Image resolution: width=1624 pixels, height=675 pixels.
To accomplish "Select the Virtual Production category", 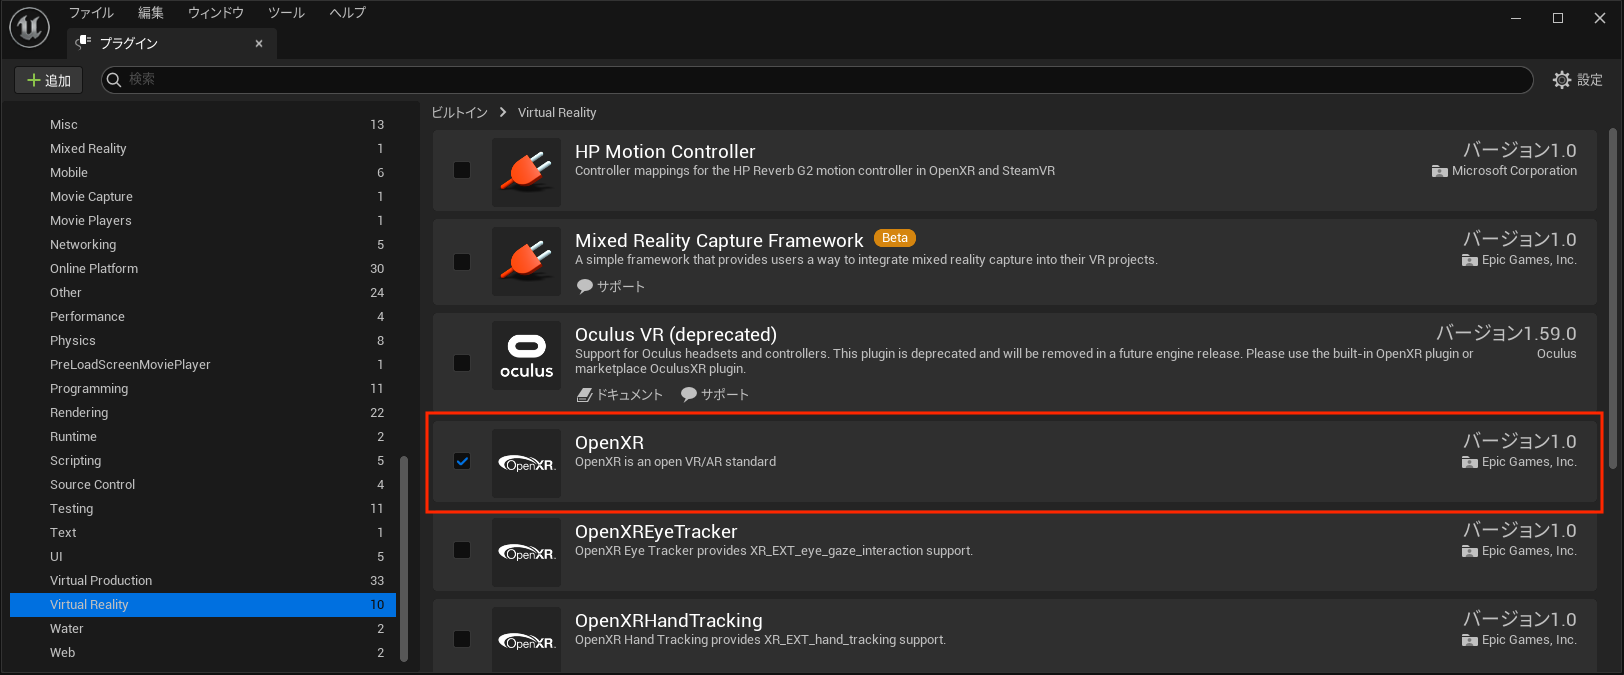I will pos(203,581).
